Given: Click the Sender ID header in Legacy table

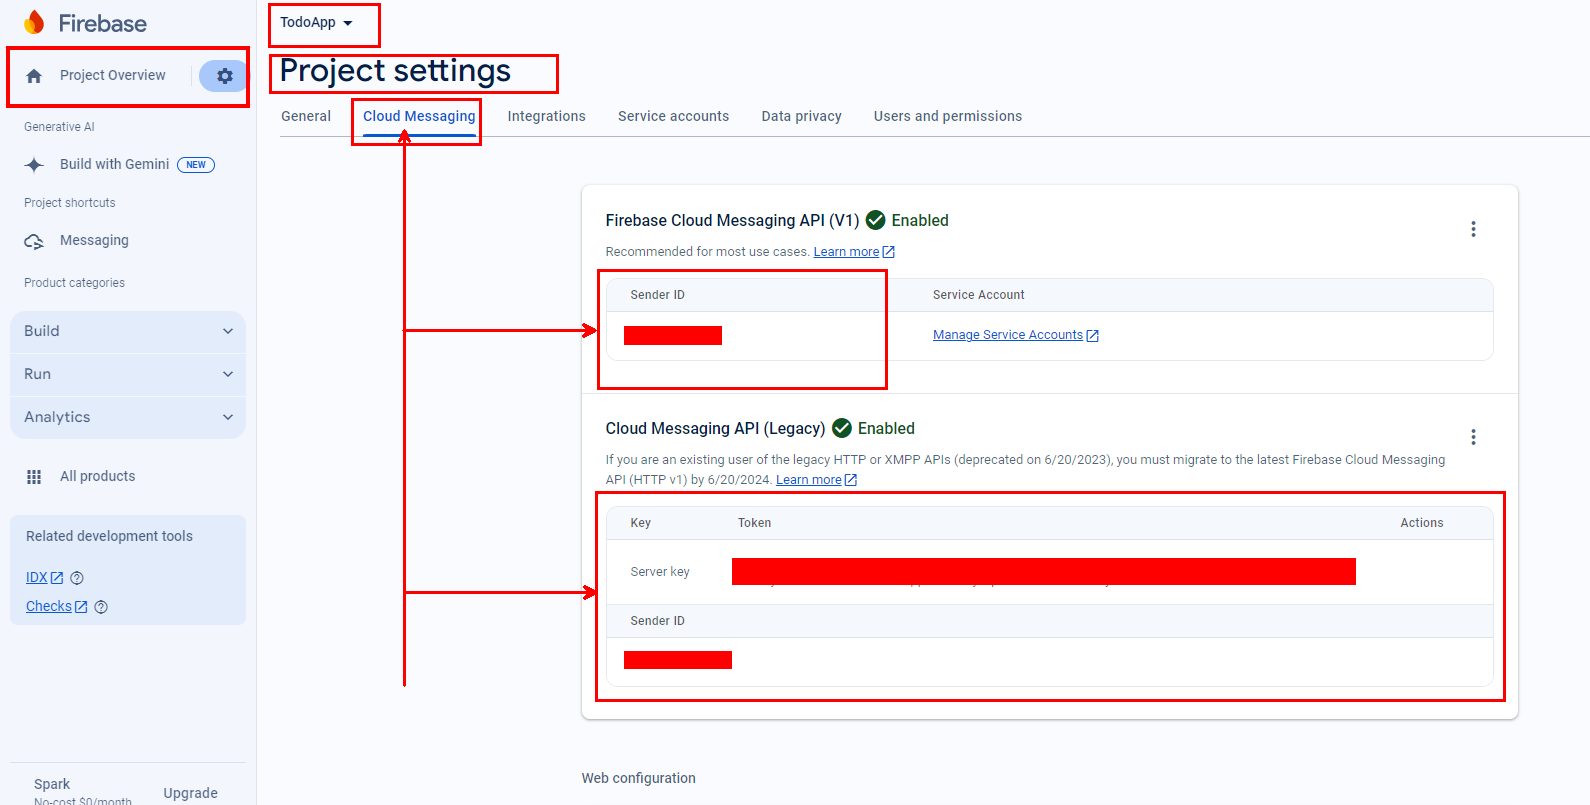Looking at the screenshot, I should [657, 621].
